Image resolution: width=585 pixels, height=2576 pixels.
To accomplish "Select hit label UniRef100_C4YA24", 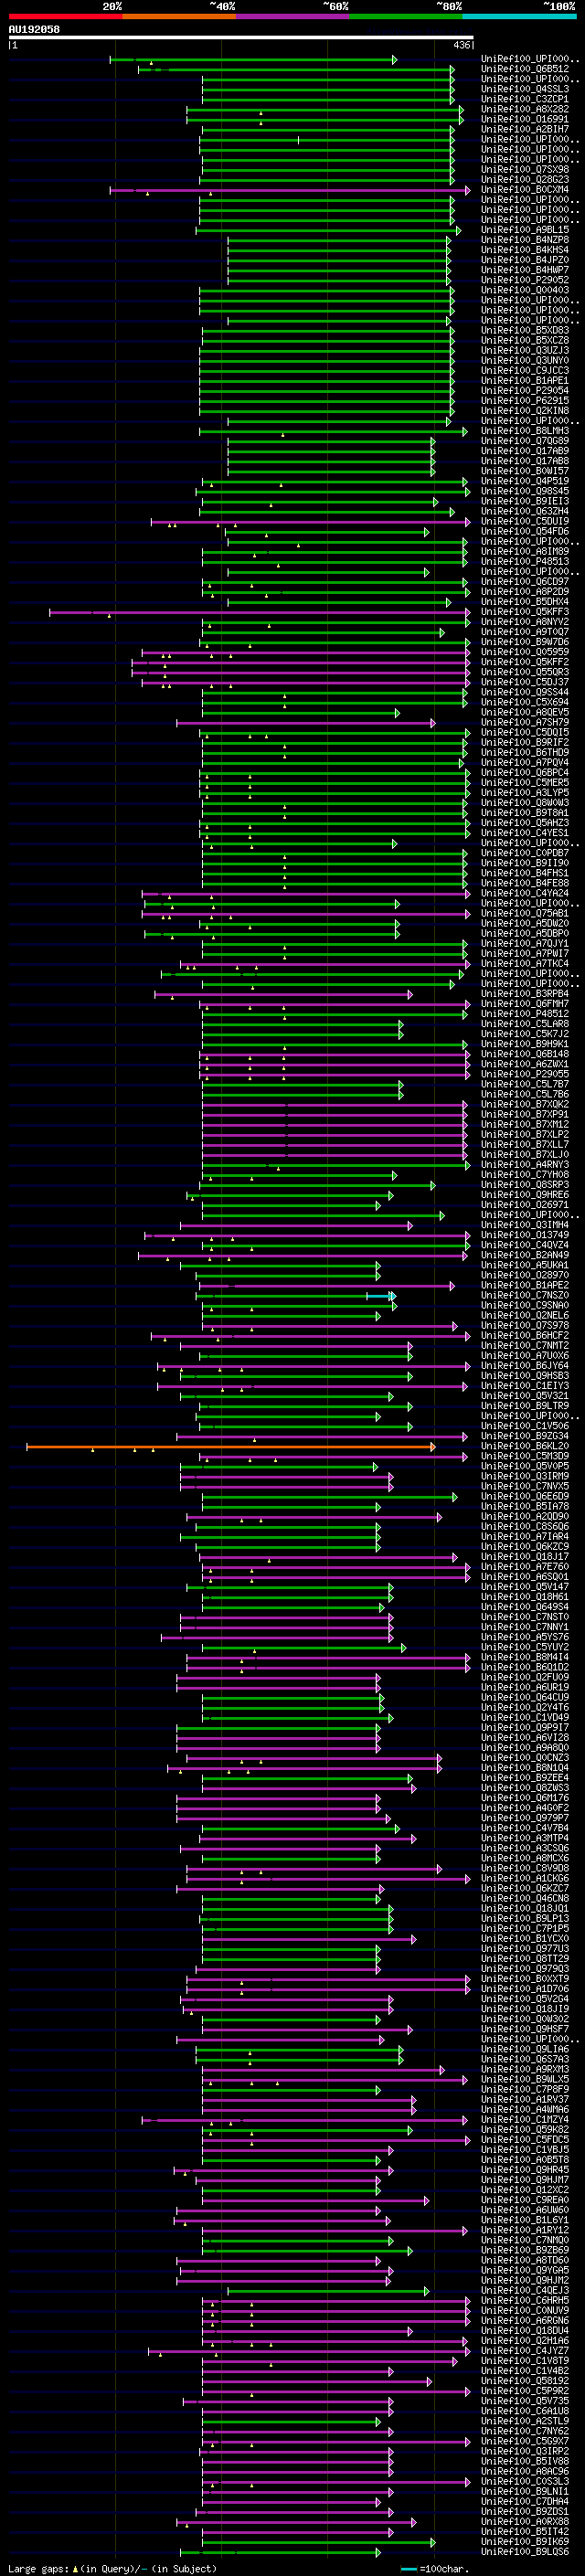I will [525, 893].
